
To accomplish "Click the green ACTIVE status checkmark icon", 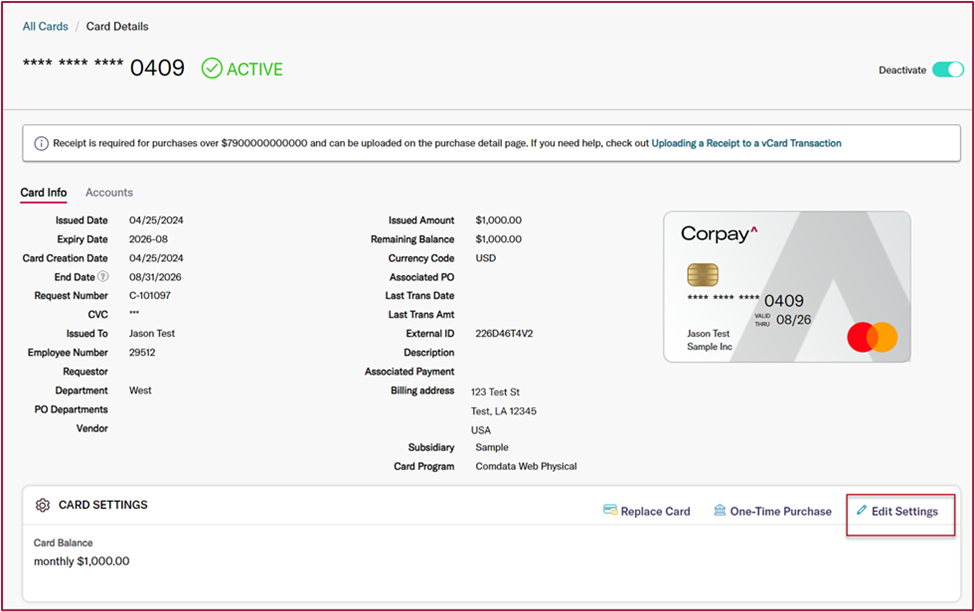I will tap(212, 68).
